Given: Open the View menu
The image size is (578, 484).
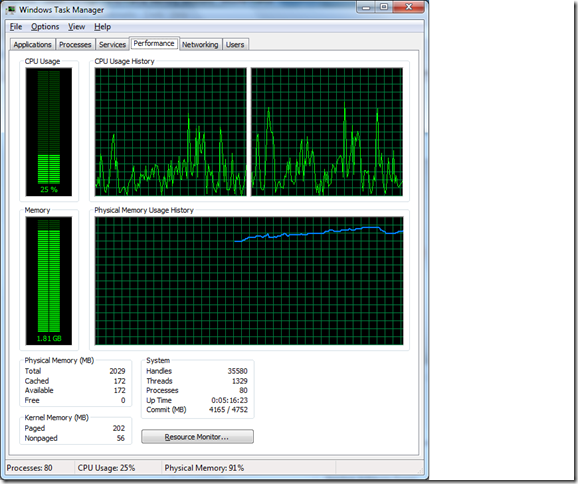Looking at the screenshot, I should tap(76, 27).
